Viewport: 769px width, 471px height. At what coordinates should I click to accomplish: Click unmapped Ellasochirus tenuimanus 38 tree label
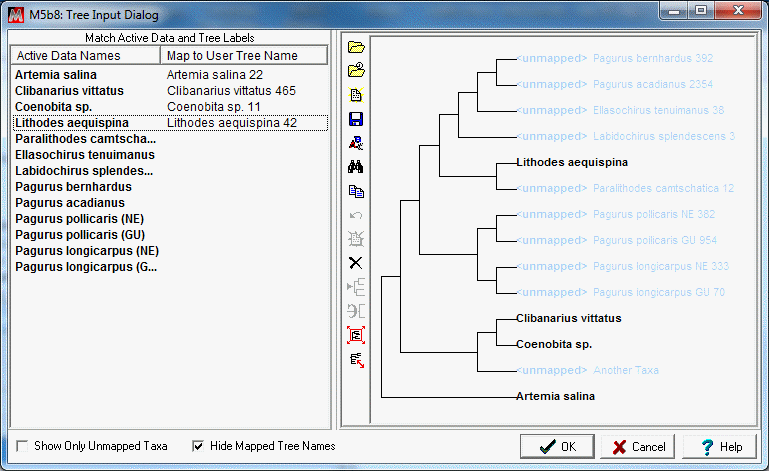pos(620,110)
